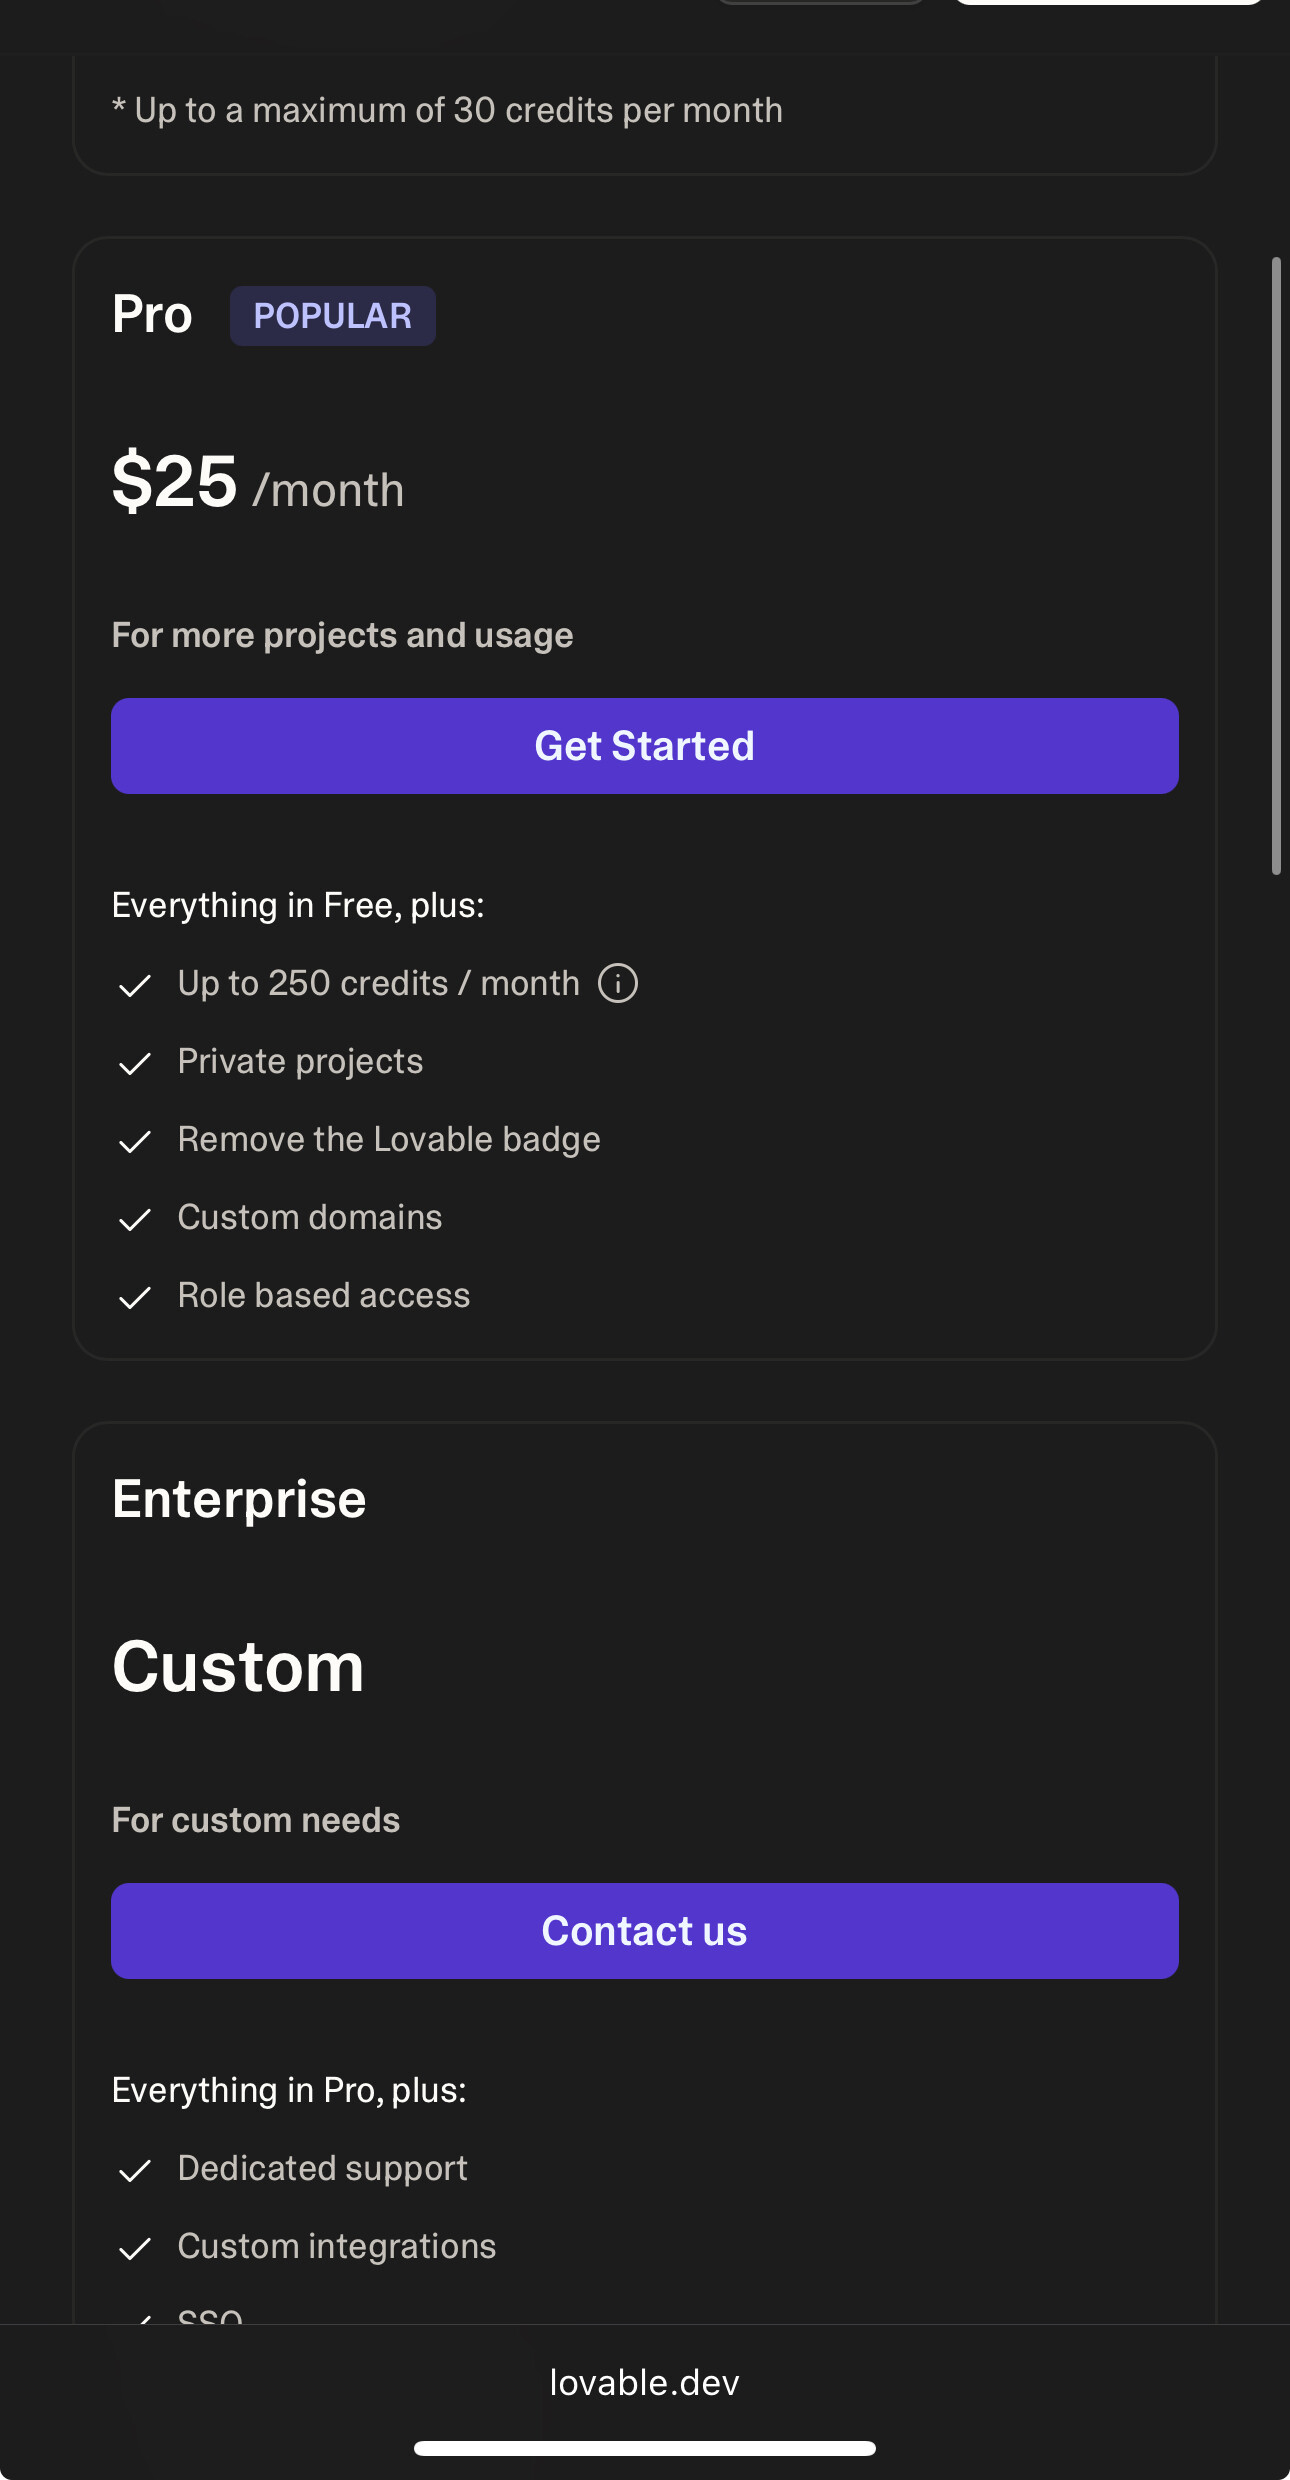The width and height of the screenshot is (1290, 2480).
Task: Tap the lovable.dev address bar
Action: coord(645,2383)
